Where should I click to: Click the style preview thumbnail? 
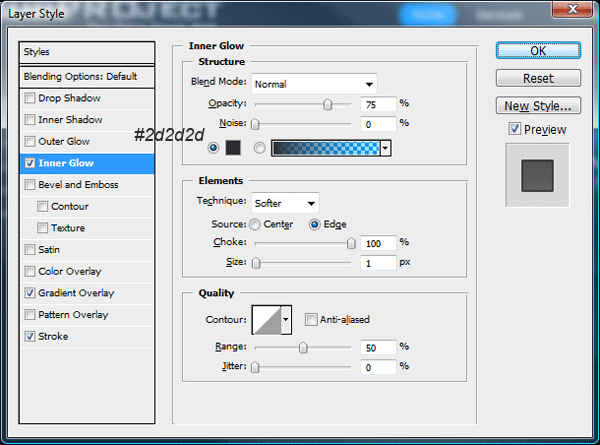536,175
